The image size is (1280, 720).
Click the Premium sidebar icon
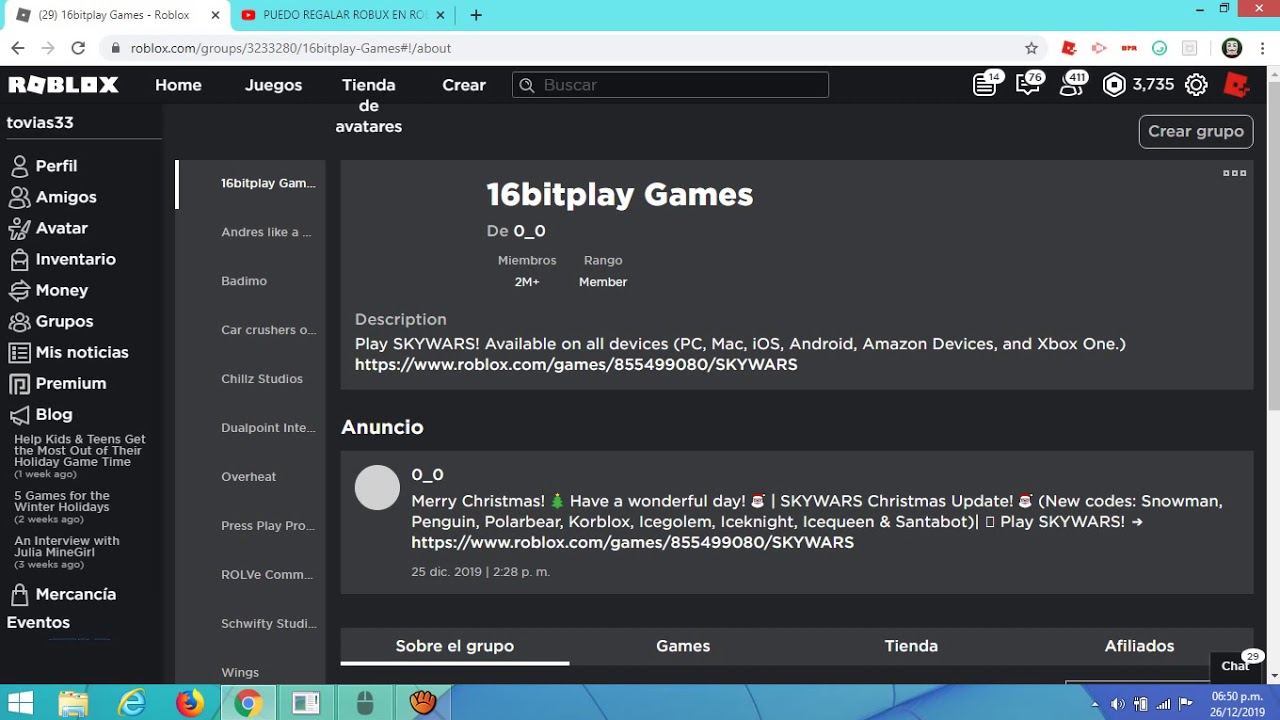pos(19,383)
